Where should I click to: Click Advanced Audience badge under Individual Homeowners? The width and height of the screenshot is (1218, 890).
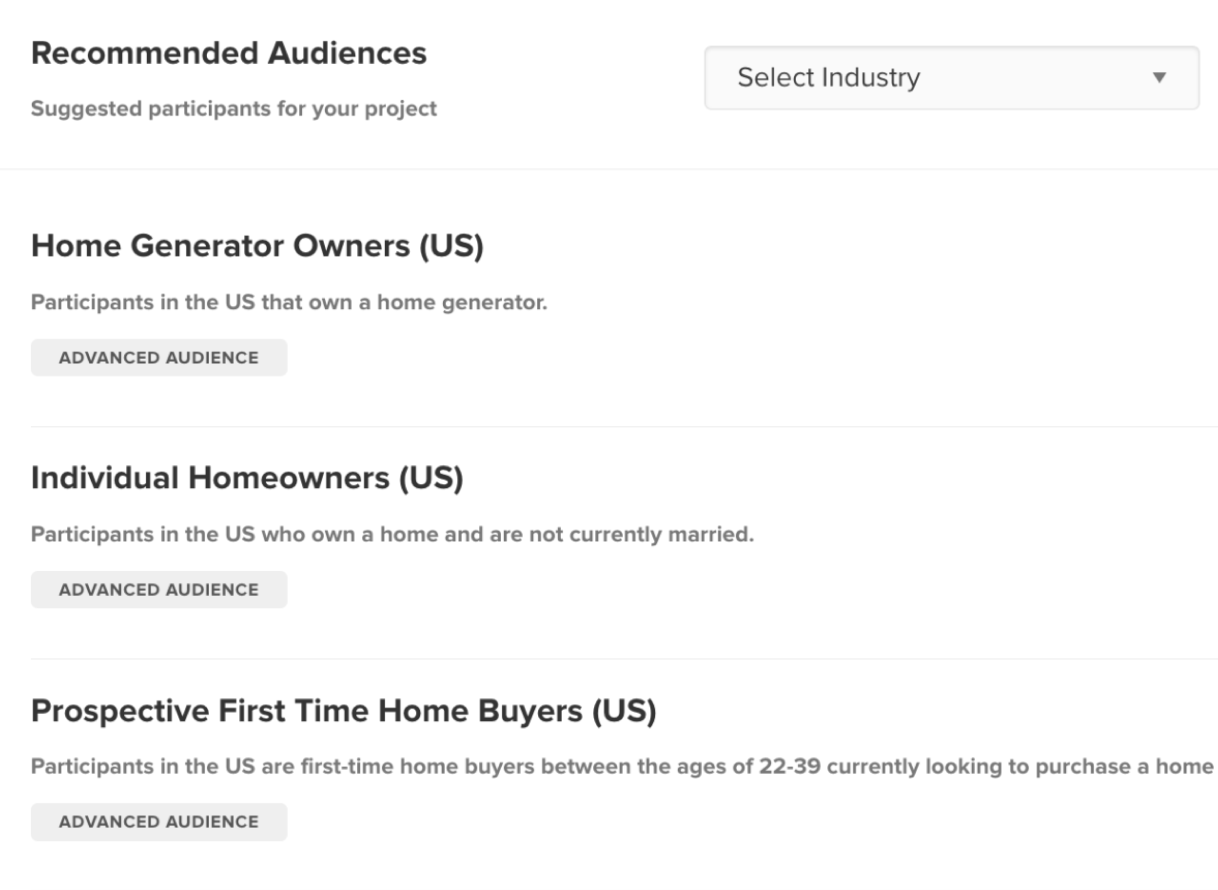click(x=159, y=589)
